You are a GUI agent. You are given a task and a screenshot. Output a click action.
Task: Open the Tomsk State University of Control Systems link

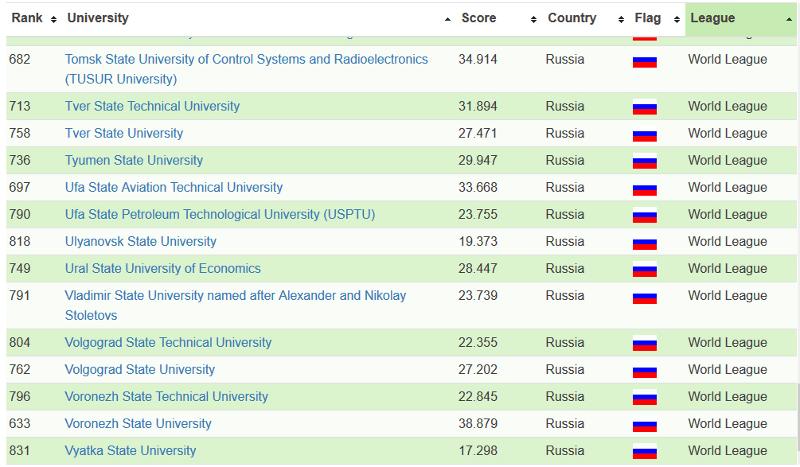(246, 60)
